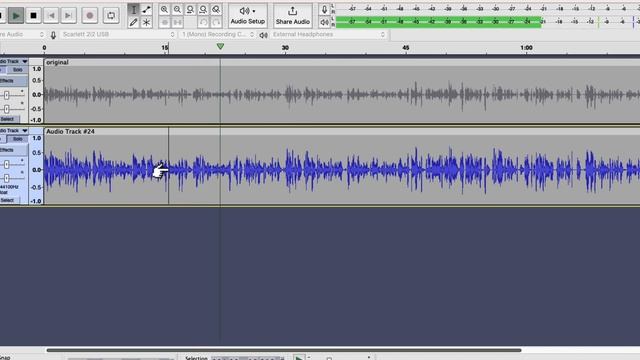Viewport: 640px width, 360px height.
Task: Click the Zoom Toggle icon
Action: [x=216, y=9]
